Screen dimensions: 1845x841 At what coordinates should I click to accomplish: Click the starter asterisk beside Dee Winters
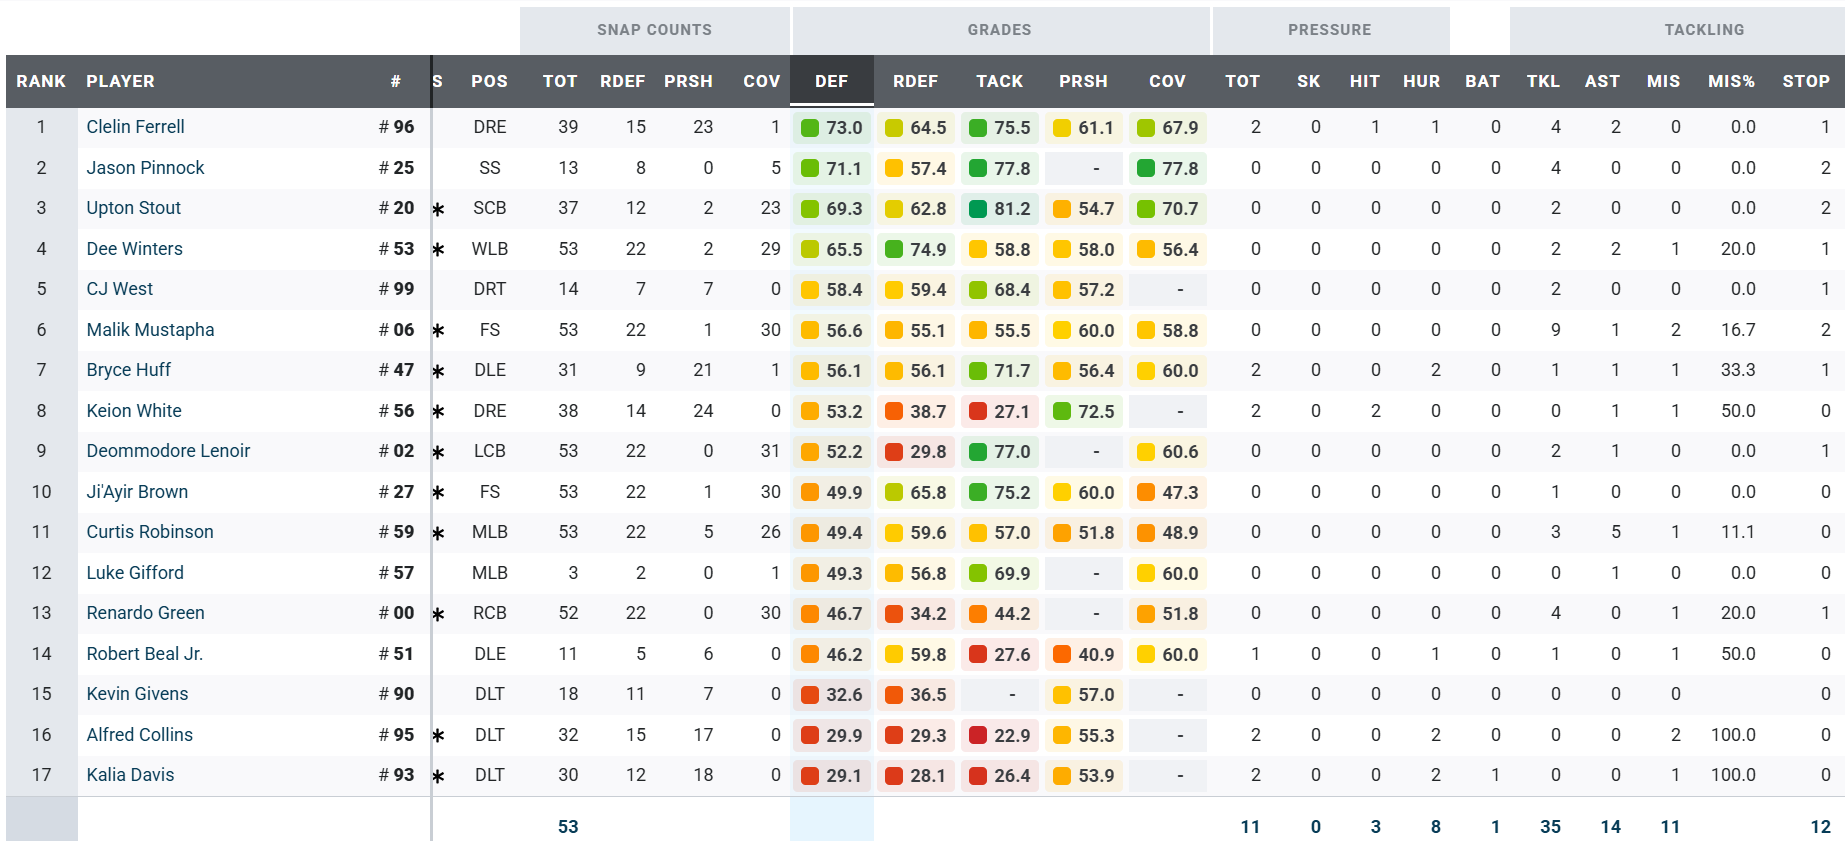pos(438,249)
